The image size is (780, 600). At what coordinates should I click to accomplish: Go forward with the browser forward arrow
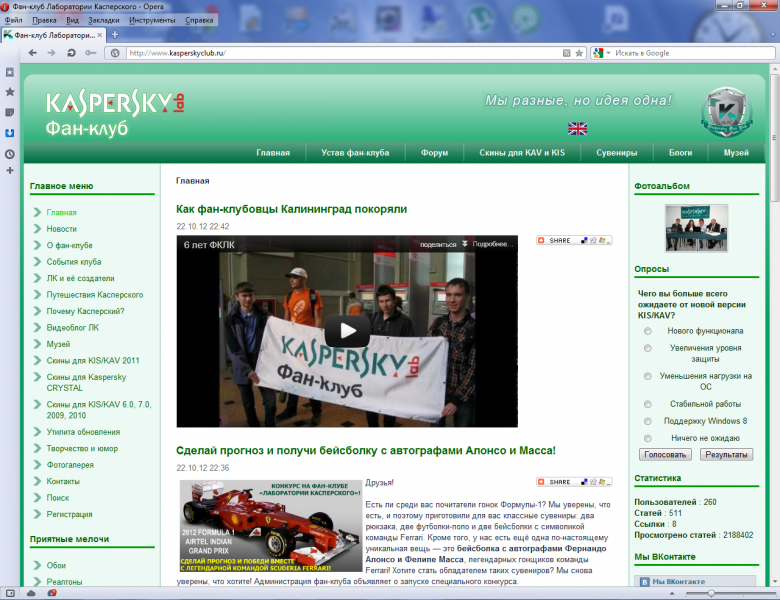click(x=51, y=53)
